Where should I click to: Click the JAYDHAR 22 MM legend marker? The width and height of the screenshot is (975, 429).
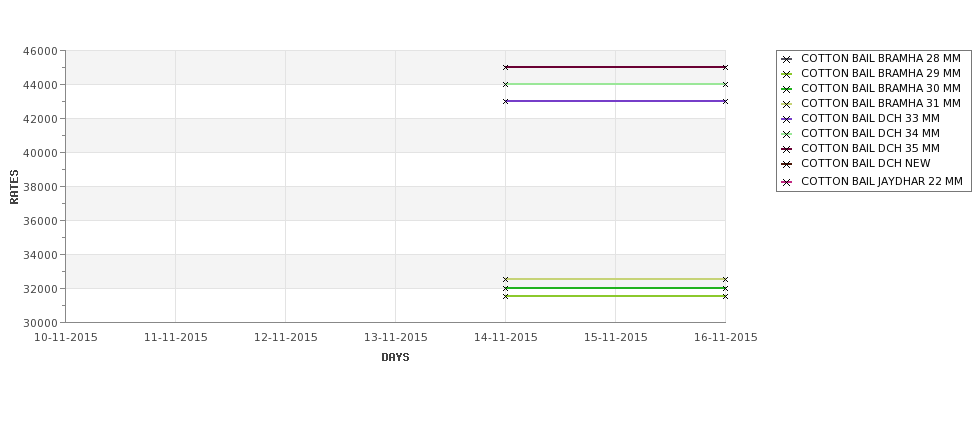click(x=786, y=182)
